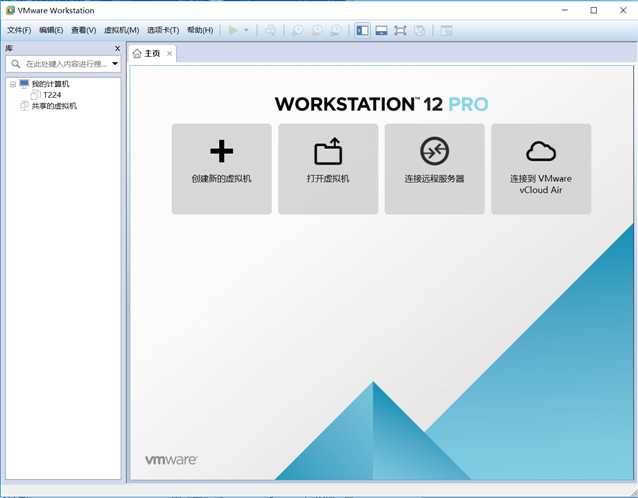Collapse the 我的计算机 tree node
638x498 pixels.
[13, 84]
